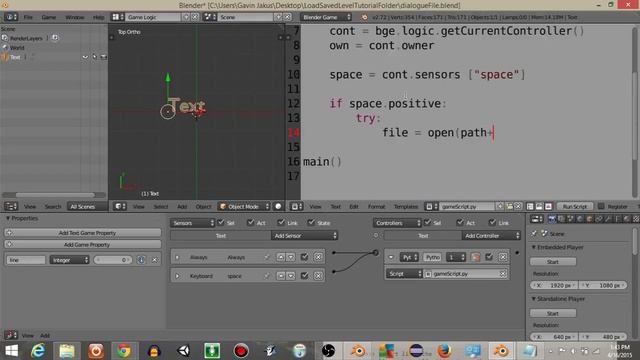Add a new scene
The width and height of the screenshot is (640, 360).
coord(279,17)
